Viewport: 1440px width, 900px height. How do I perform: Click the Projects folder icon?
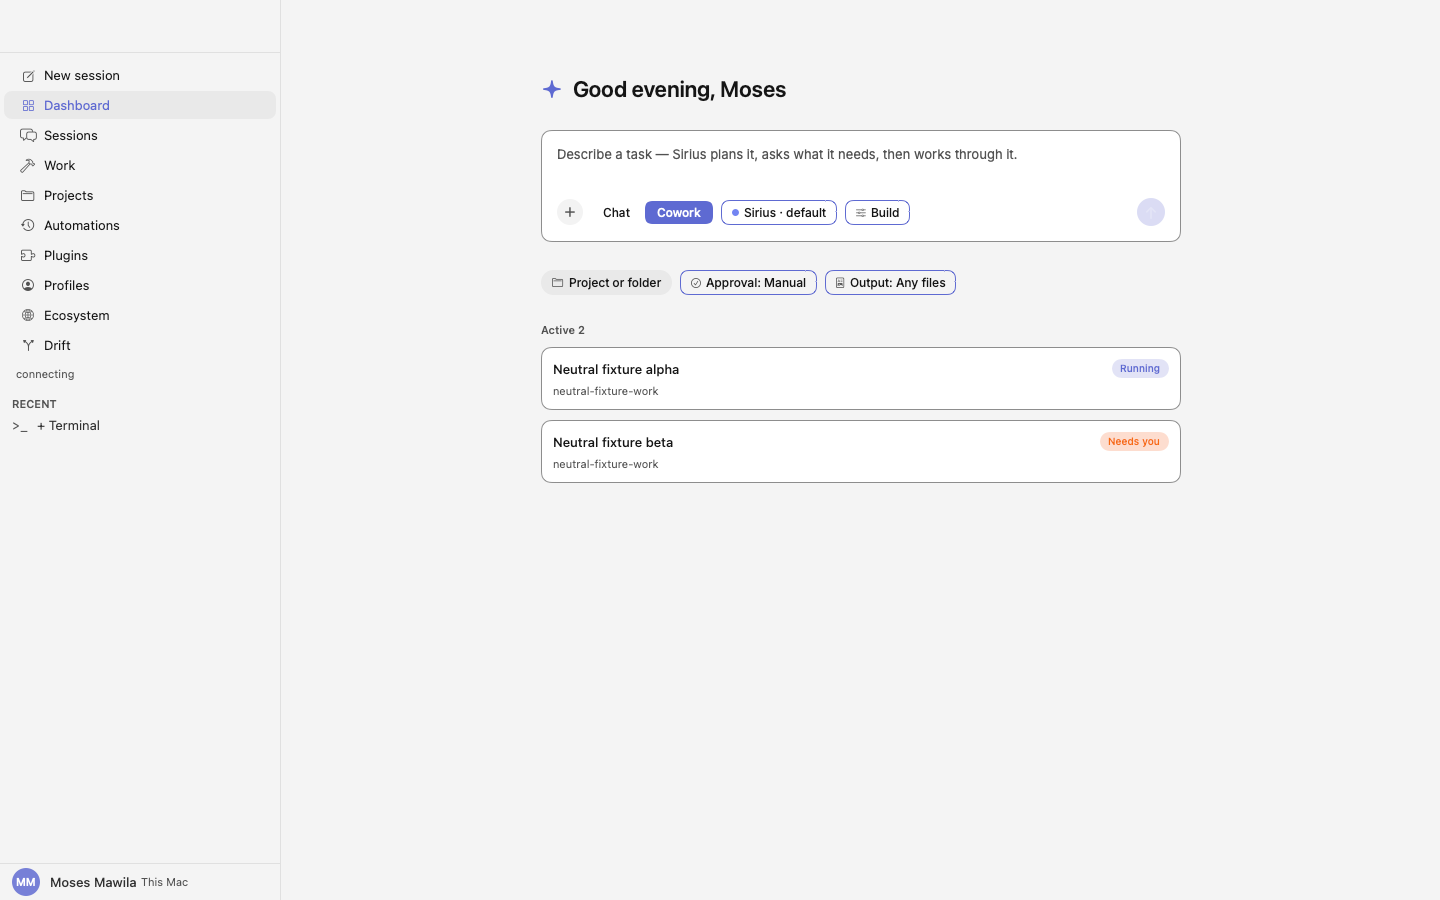[28, 196]
